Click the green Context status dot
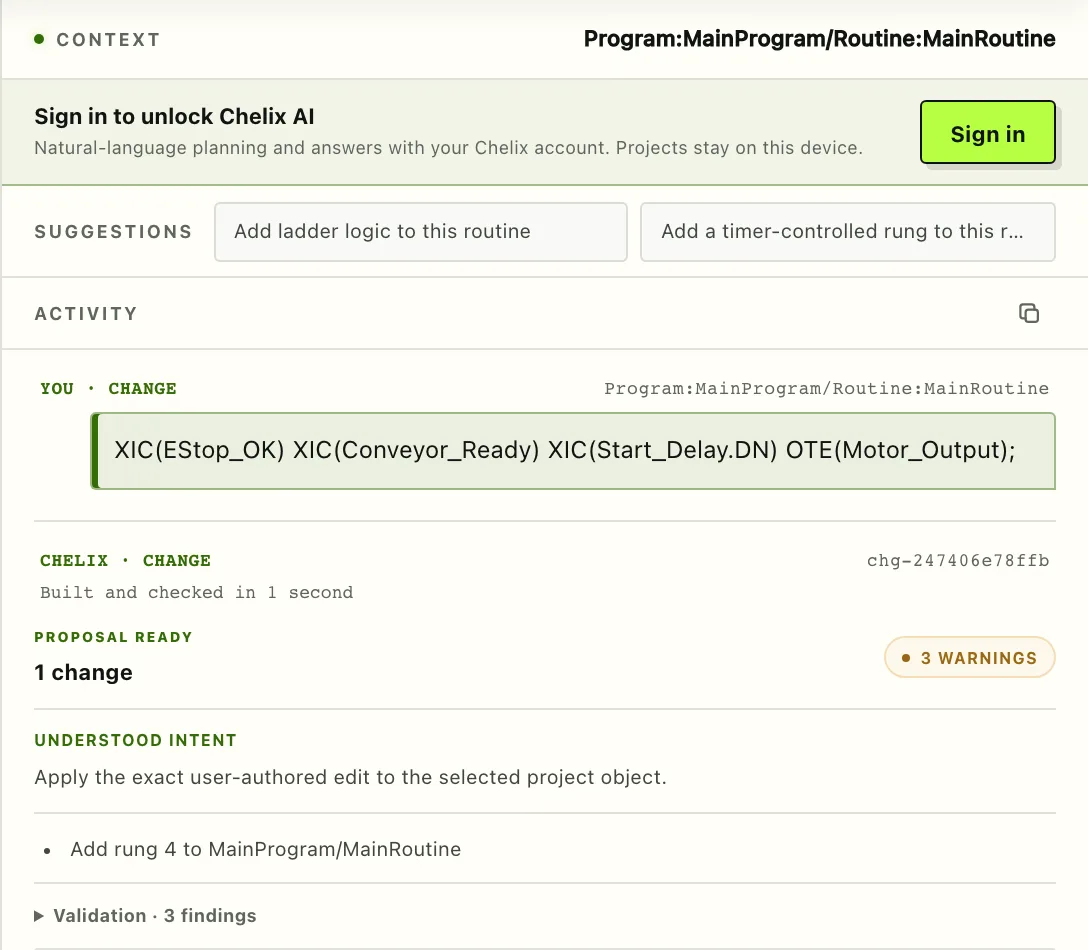Image resolution: width=1088 pixels, height=950 pixels. [40, 39]
